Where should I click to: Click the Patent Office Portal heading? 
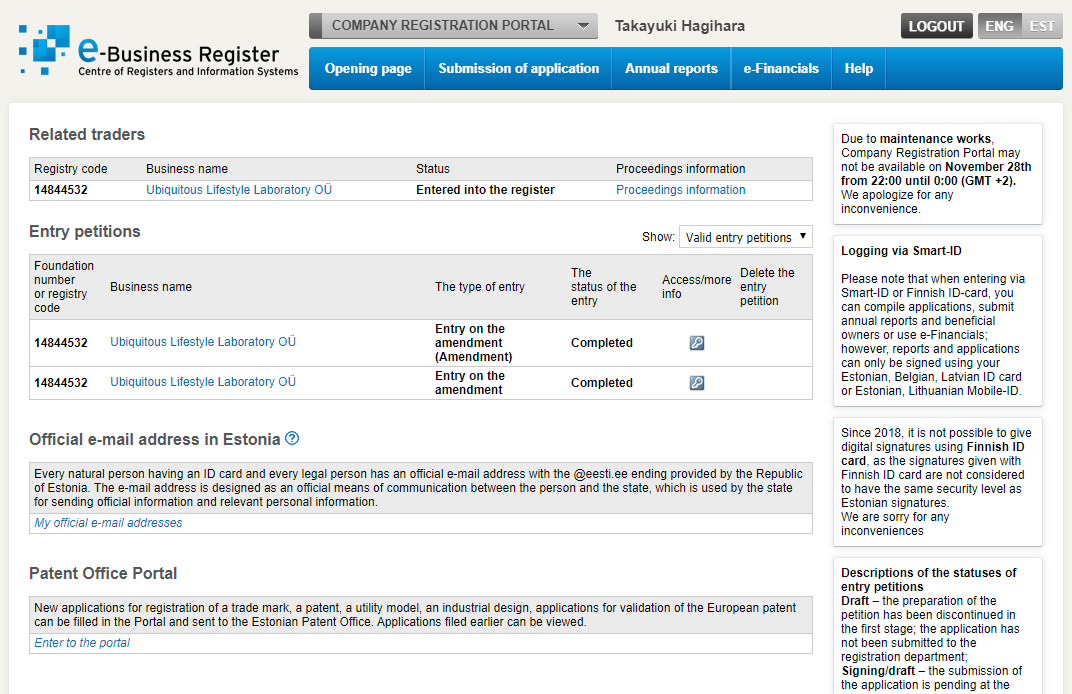[103, 573]
